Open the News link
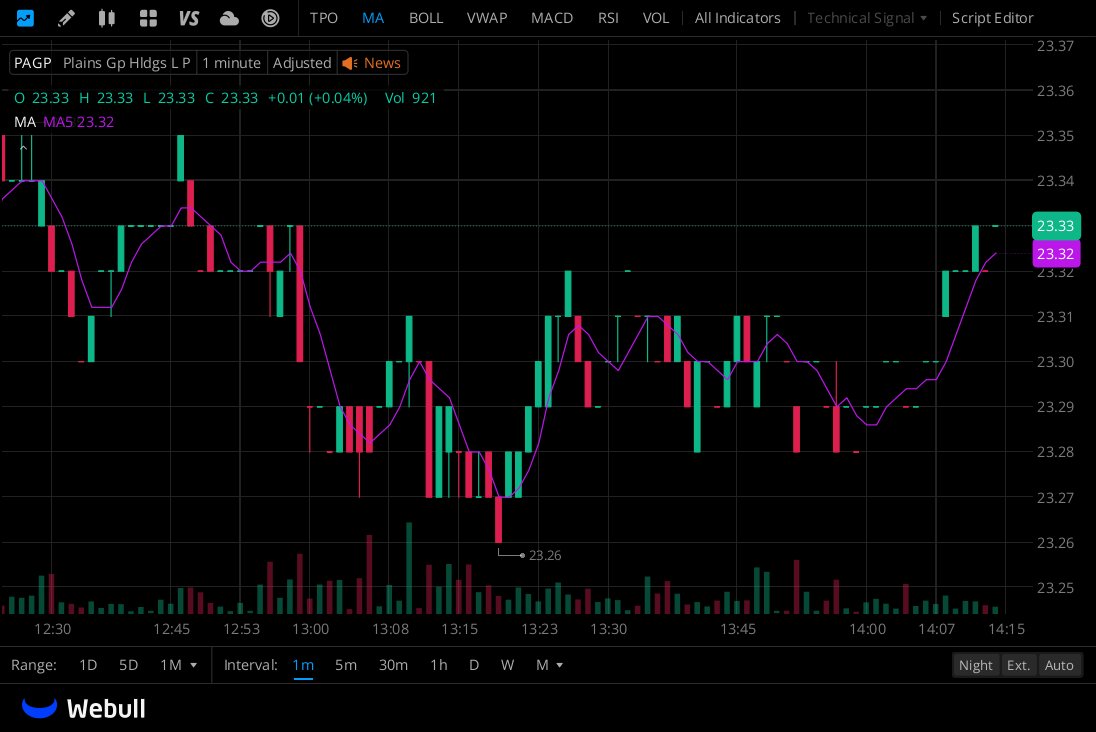This screenshot has height=732, width=1096. click(382, 63)
